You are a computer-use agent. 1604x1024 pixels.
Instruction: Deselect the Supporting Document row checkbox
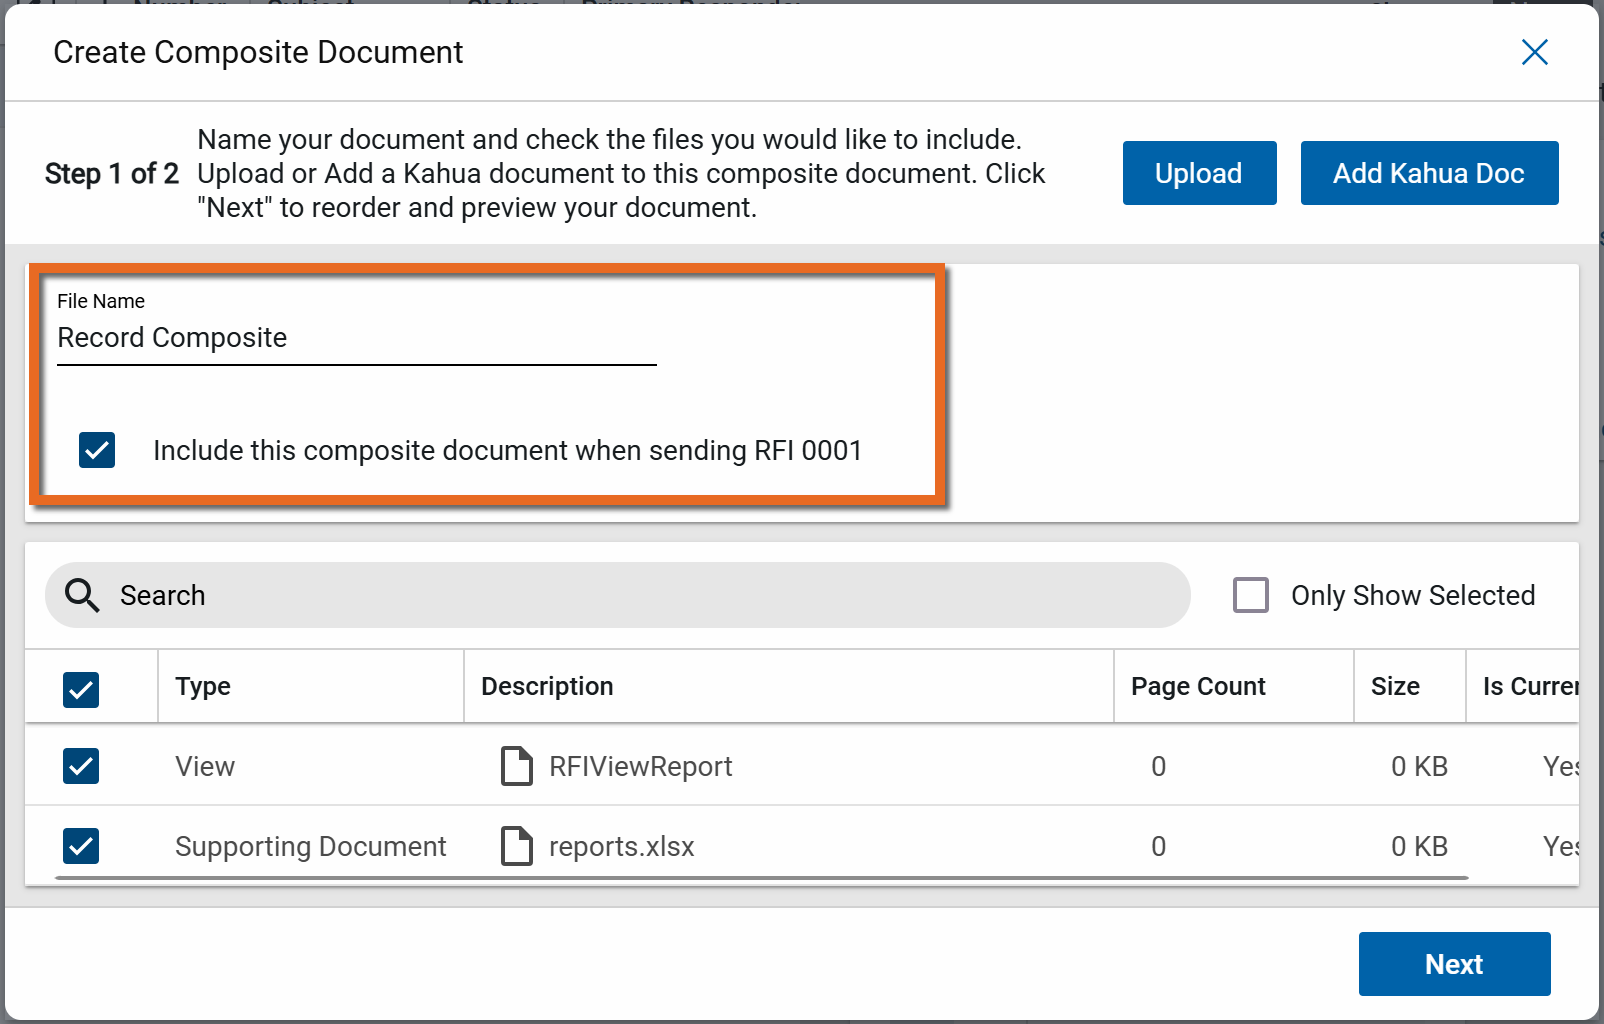pos(81,846)
